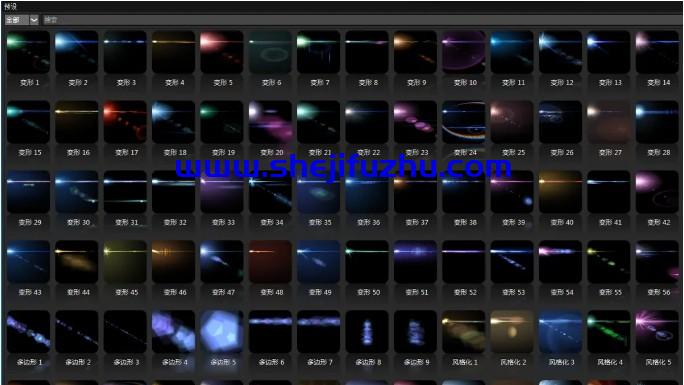Pick the 变形 17 red flare preset
Image resolution: width=684 pixels, height=385 pixels.
tap(125, 122)
